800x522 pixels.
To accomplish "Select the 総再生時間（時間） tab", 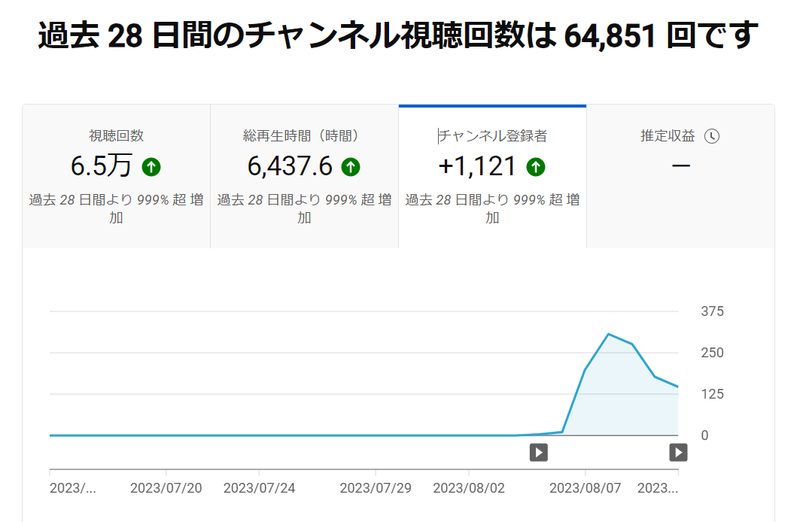I will pyautogui.click(x=305, y=177).
